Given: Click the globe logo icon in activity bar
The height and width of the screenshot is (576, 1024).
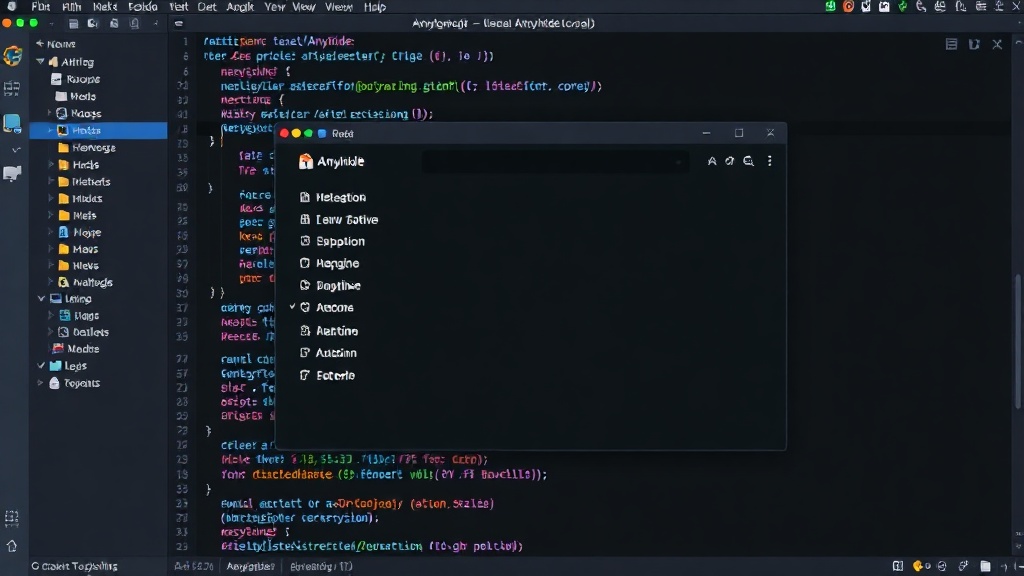Looking at the screenshot, I should point(12,56).
